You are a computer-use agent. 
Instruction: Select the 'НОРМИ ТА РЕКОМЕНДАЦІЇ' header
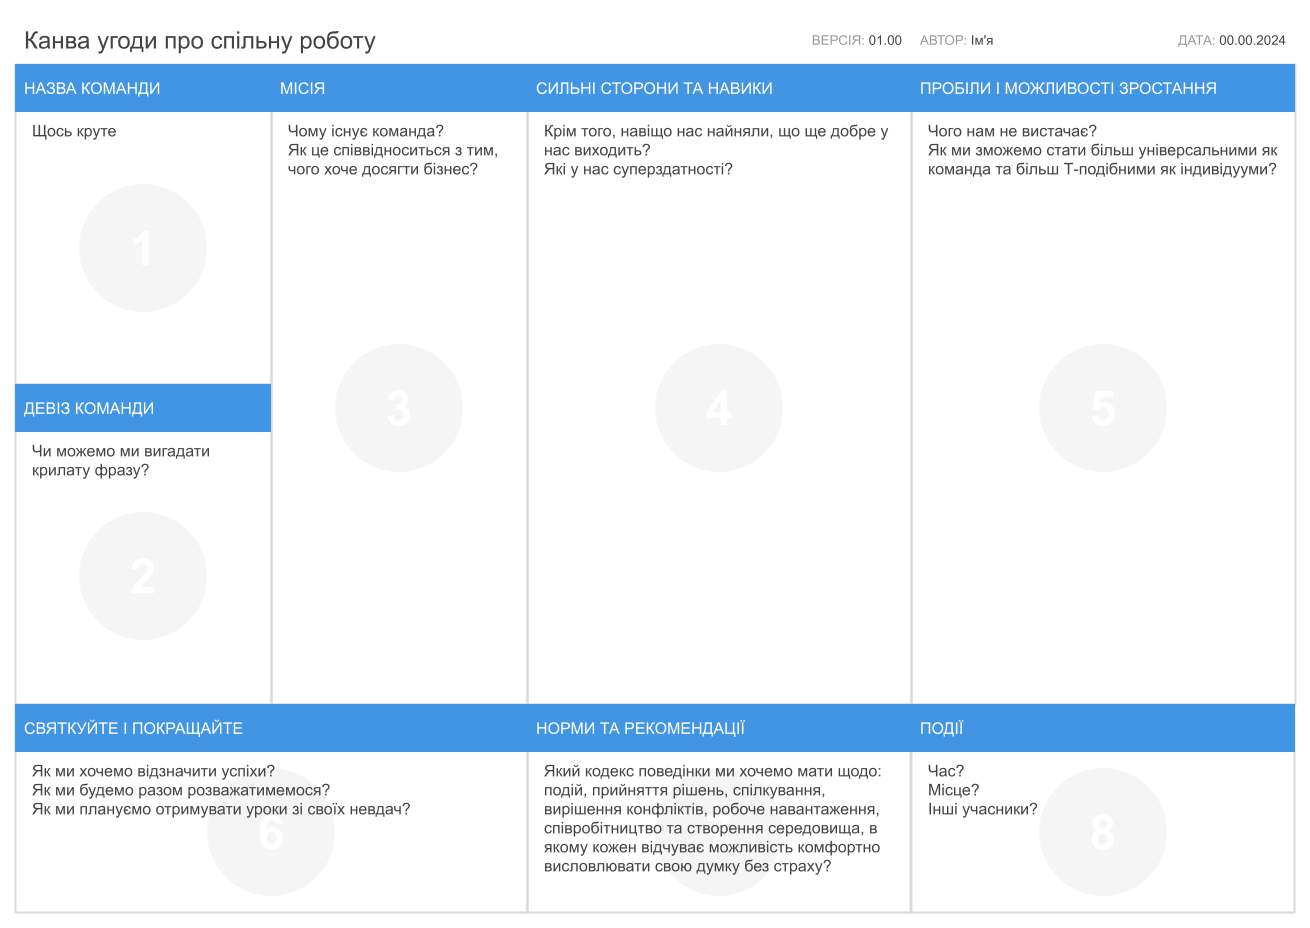[640, 728]
